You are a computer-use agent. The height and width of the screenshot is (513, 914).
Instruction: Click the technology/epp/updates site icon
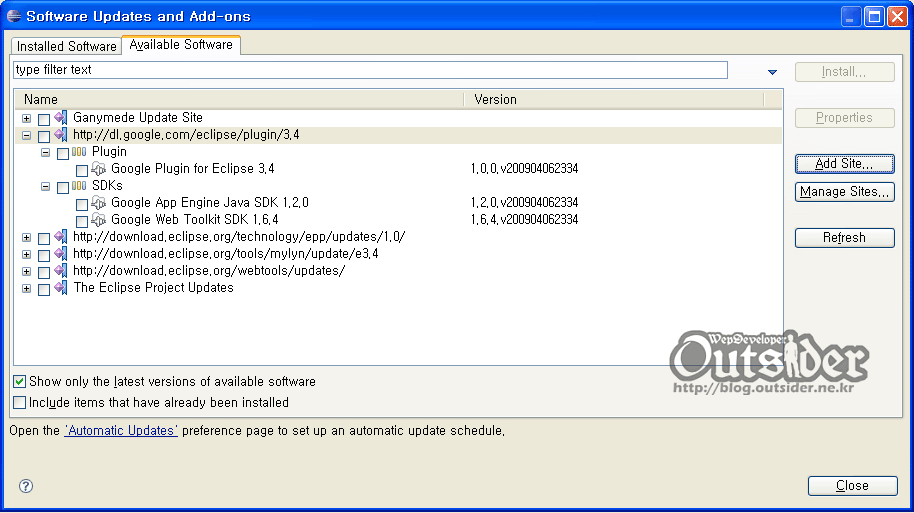point(61,237)
